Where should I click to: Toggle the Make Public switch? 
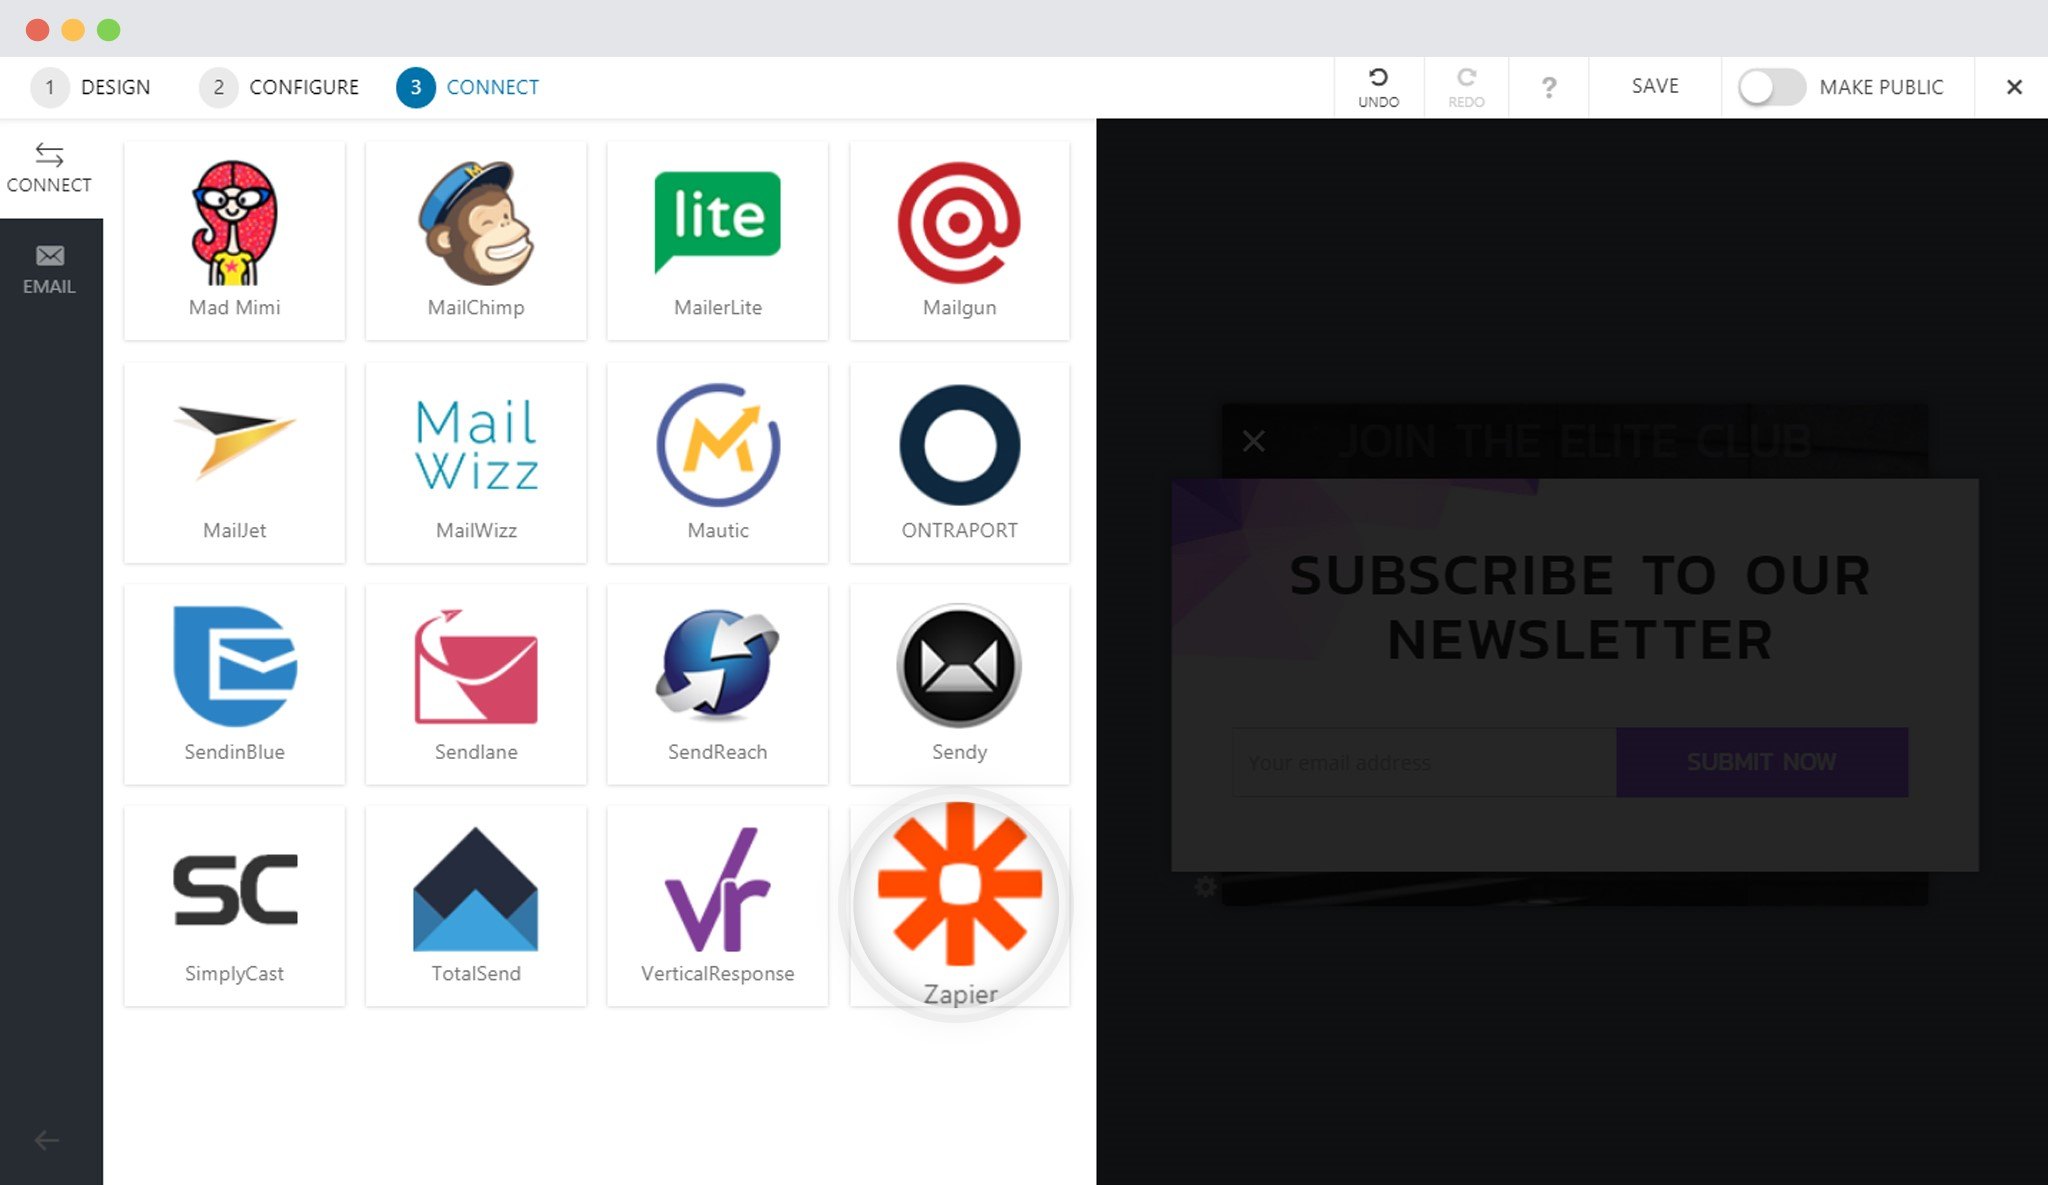point(1771,87)
